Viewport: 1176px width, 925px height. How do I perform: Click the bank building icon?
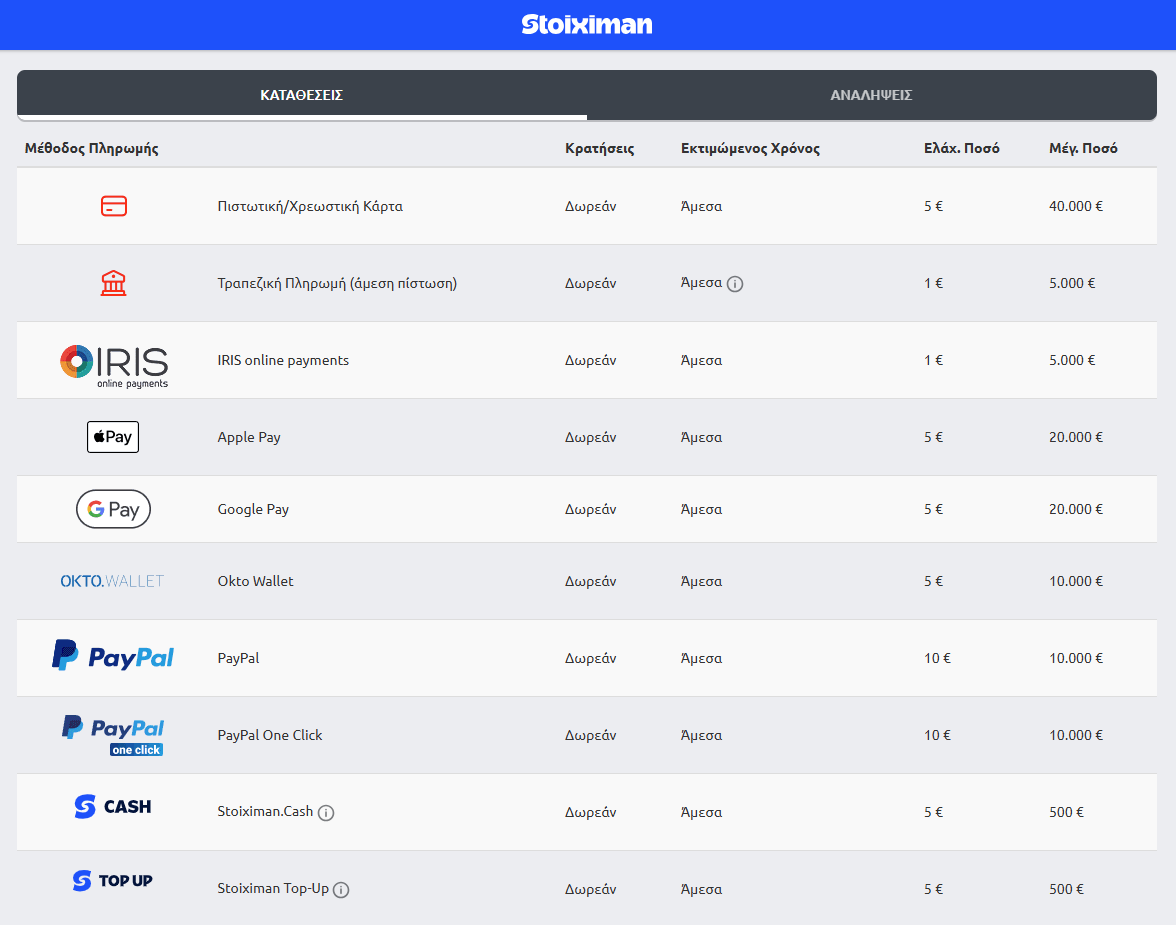(x=114, y=283)
